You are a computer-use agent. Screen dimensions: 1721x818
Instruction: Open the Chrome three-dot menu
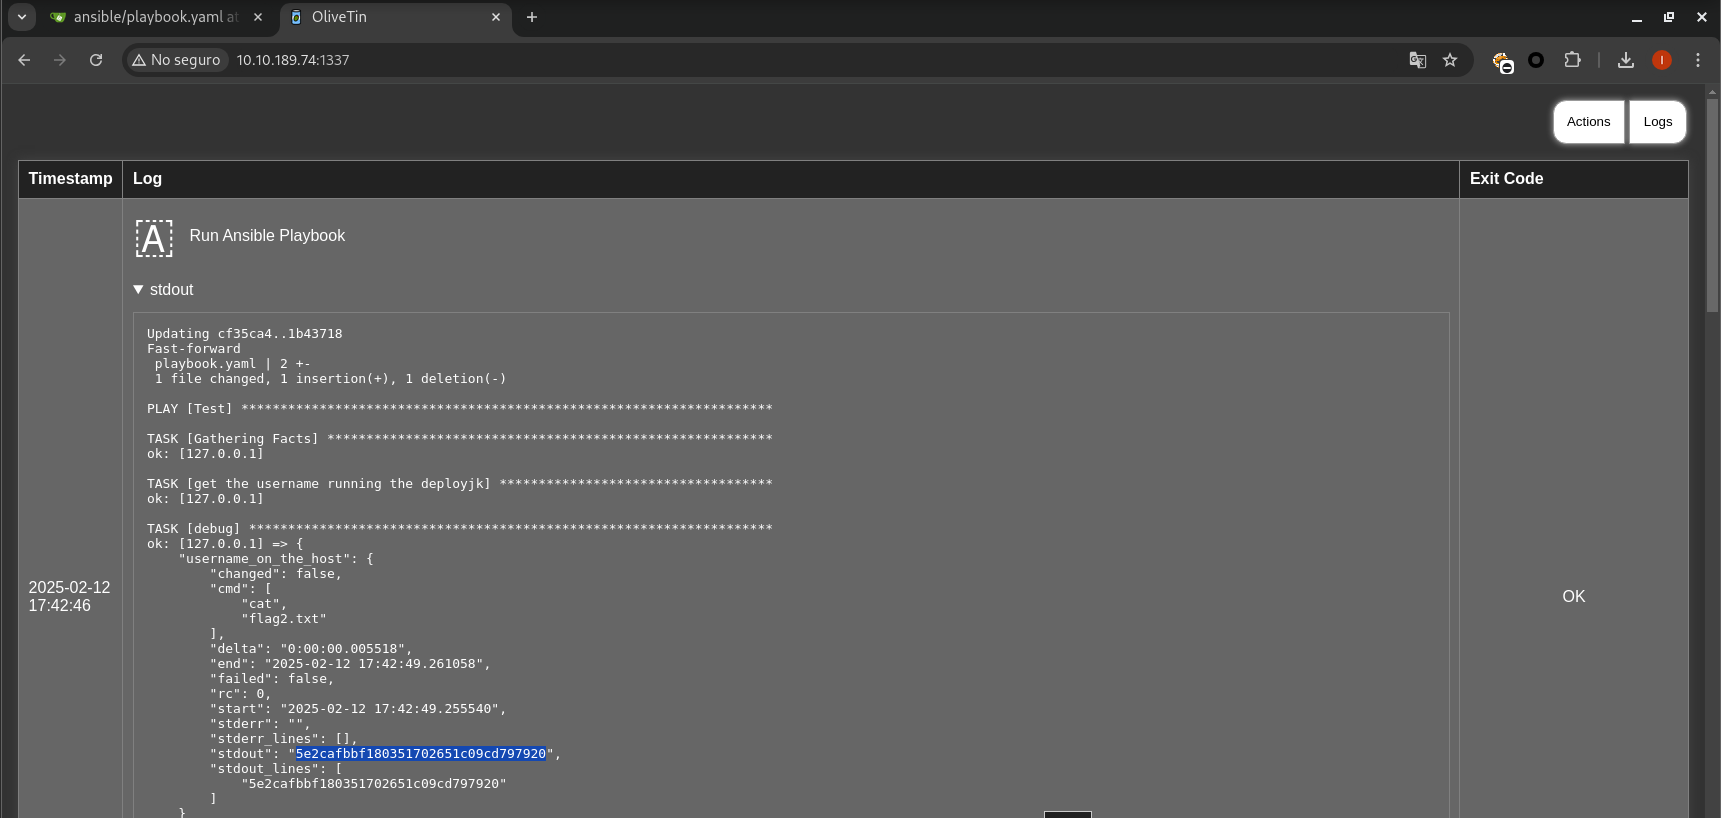pyautogui.click(x=1698, y=60)
